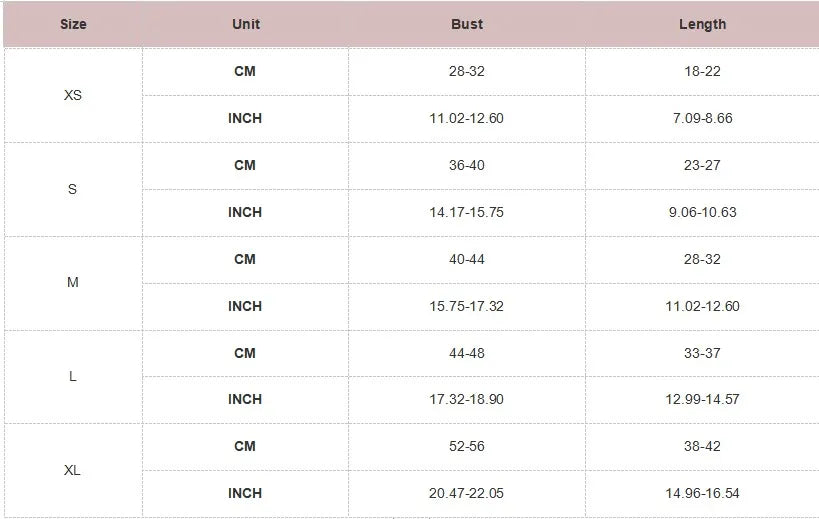Click bust value 52-56
This screenshot has width=819, height=519.
coord(466,446)
